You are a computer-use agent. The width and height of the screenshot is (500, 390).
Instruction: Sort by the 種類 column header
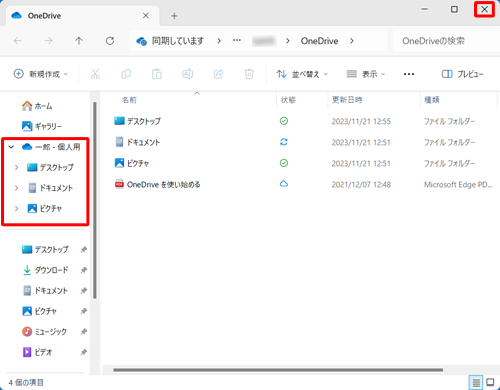(432, 100)
